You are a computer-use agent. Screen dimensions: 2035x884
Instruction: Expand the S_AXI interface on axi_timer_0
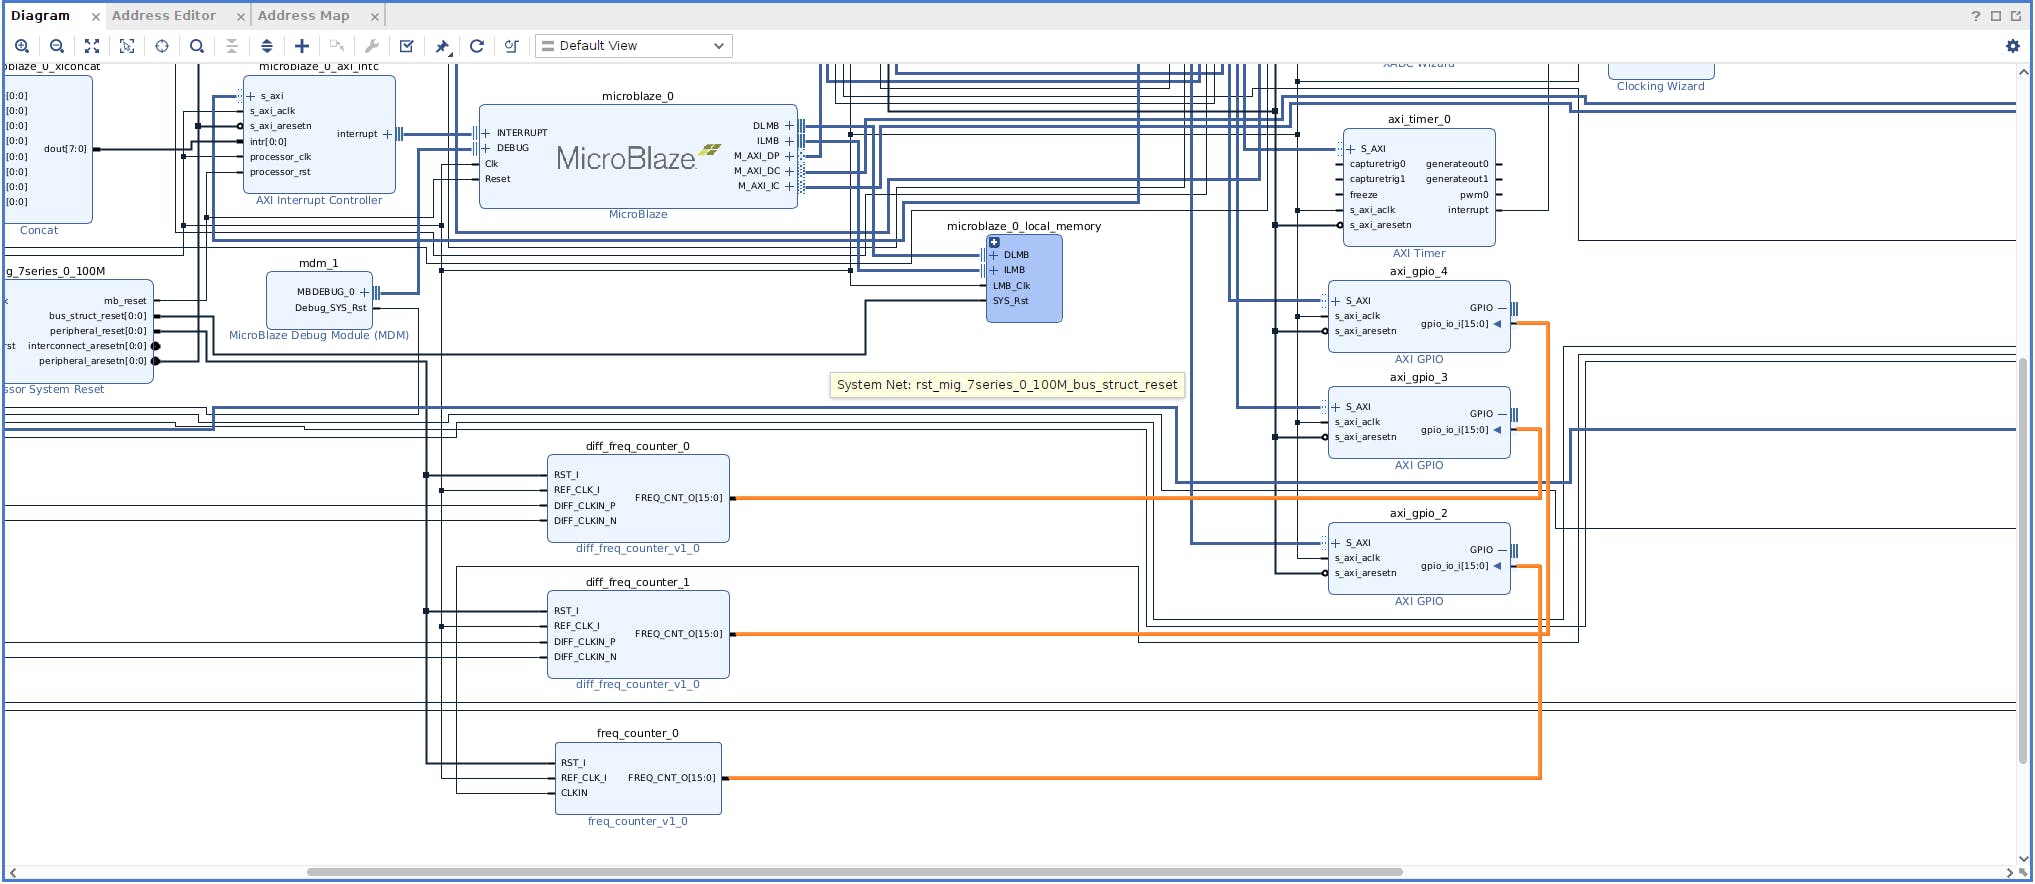pyautogui.click(x=1351, y=149)
